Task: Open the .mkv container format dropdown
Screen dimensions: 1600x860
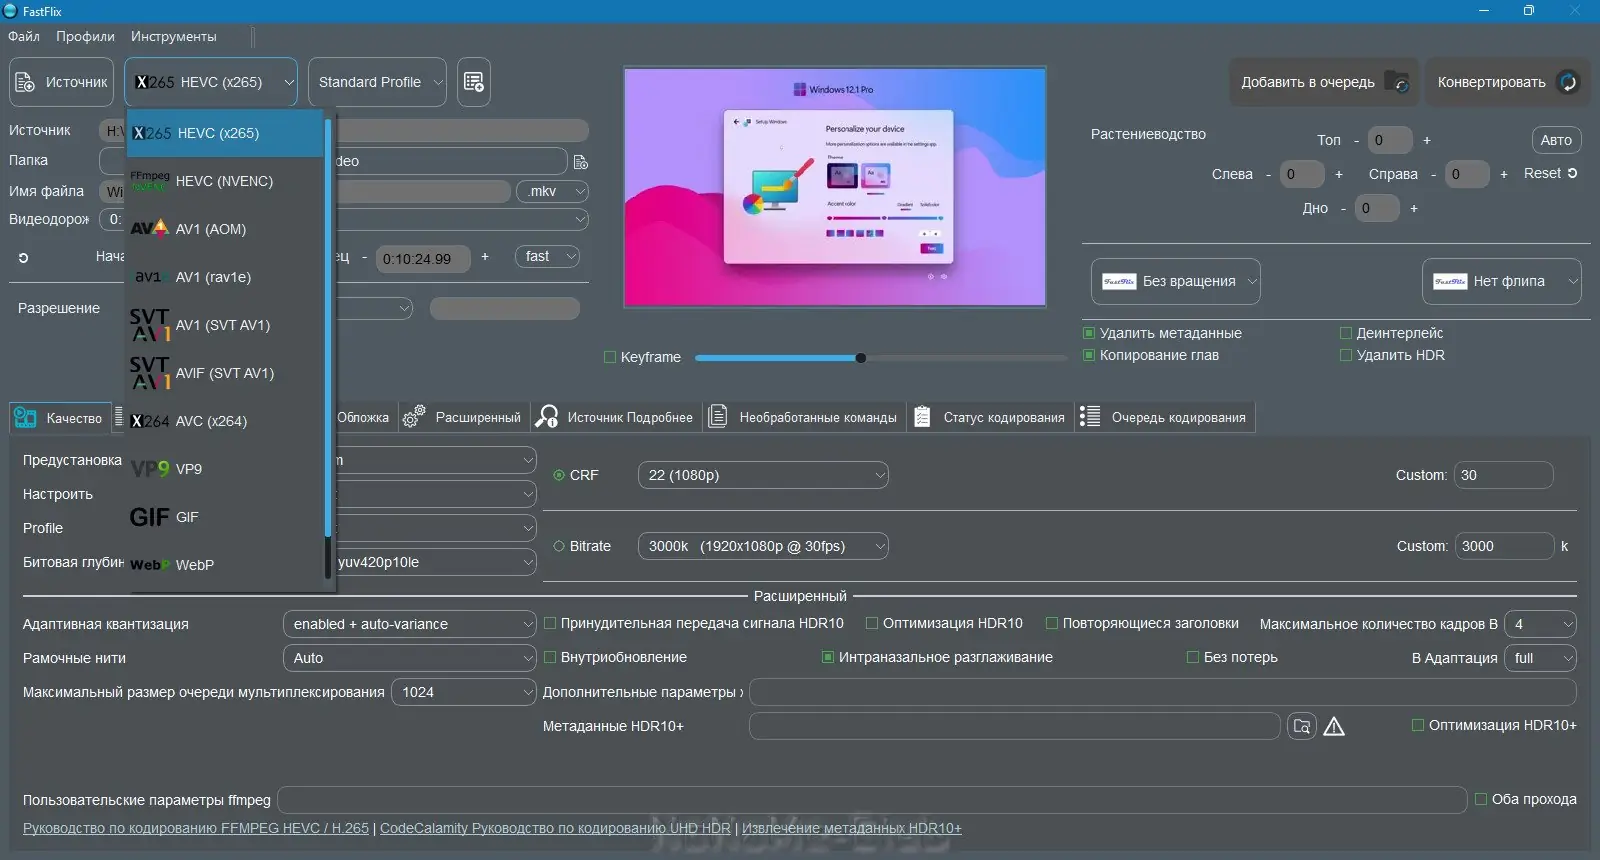Action: pyautogui.click(x=552, y=191)
